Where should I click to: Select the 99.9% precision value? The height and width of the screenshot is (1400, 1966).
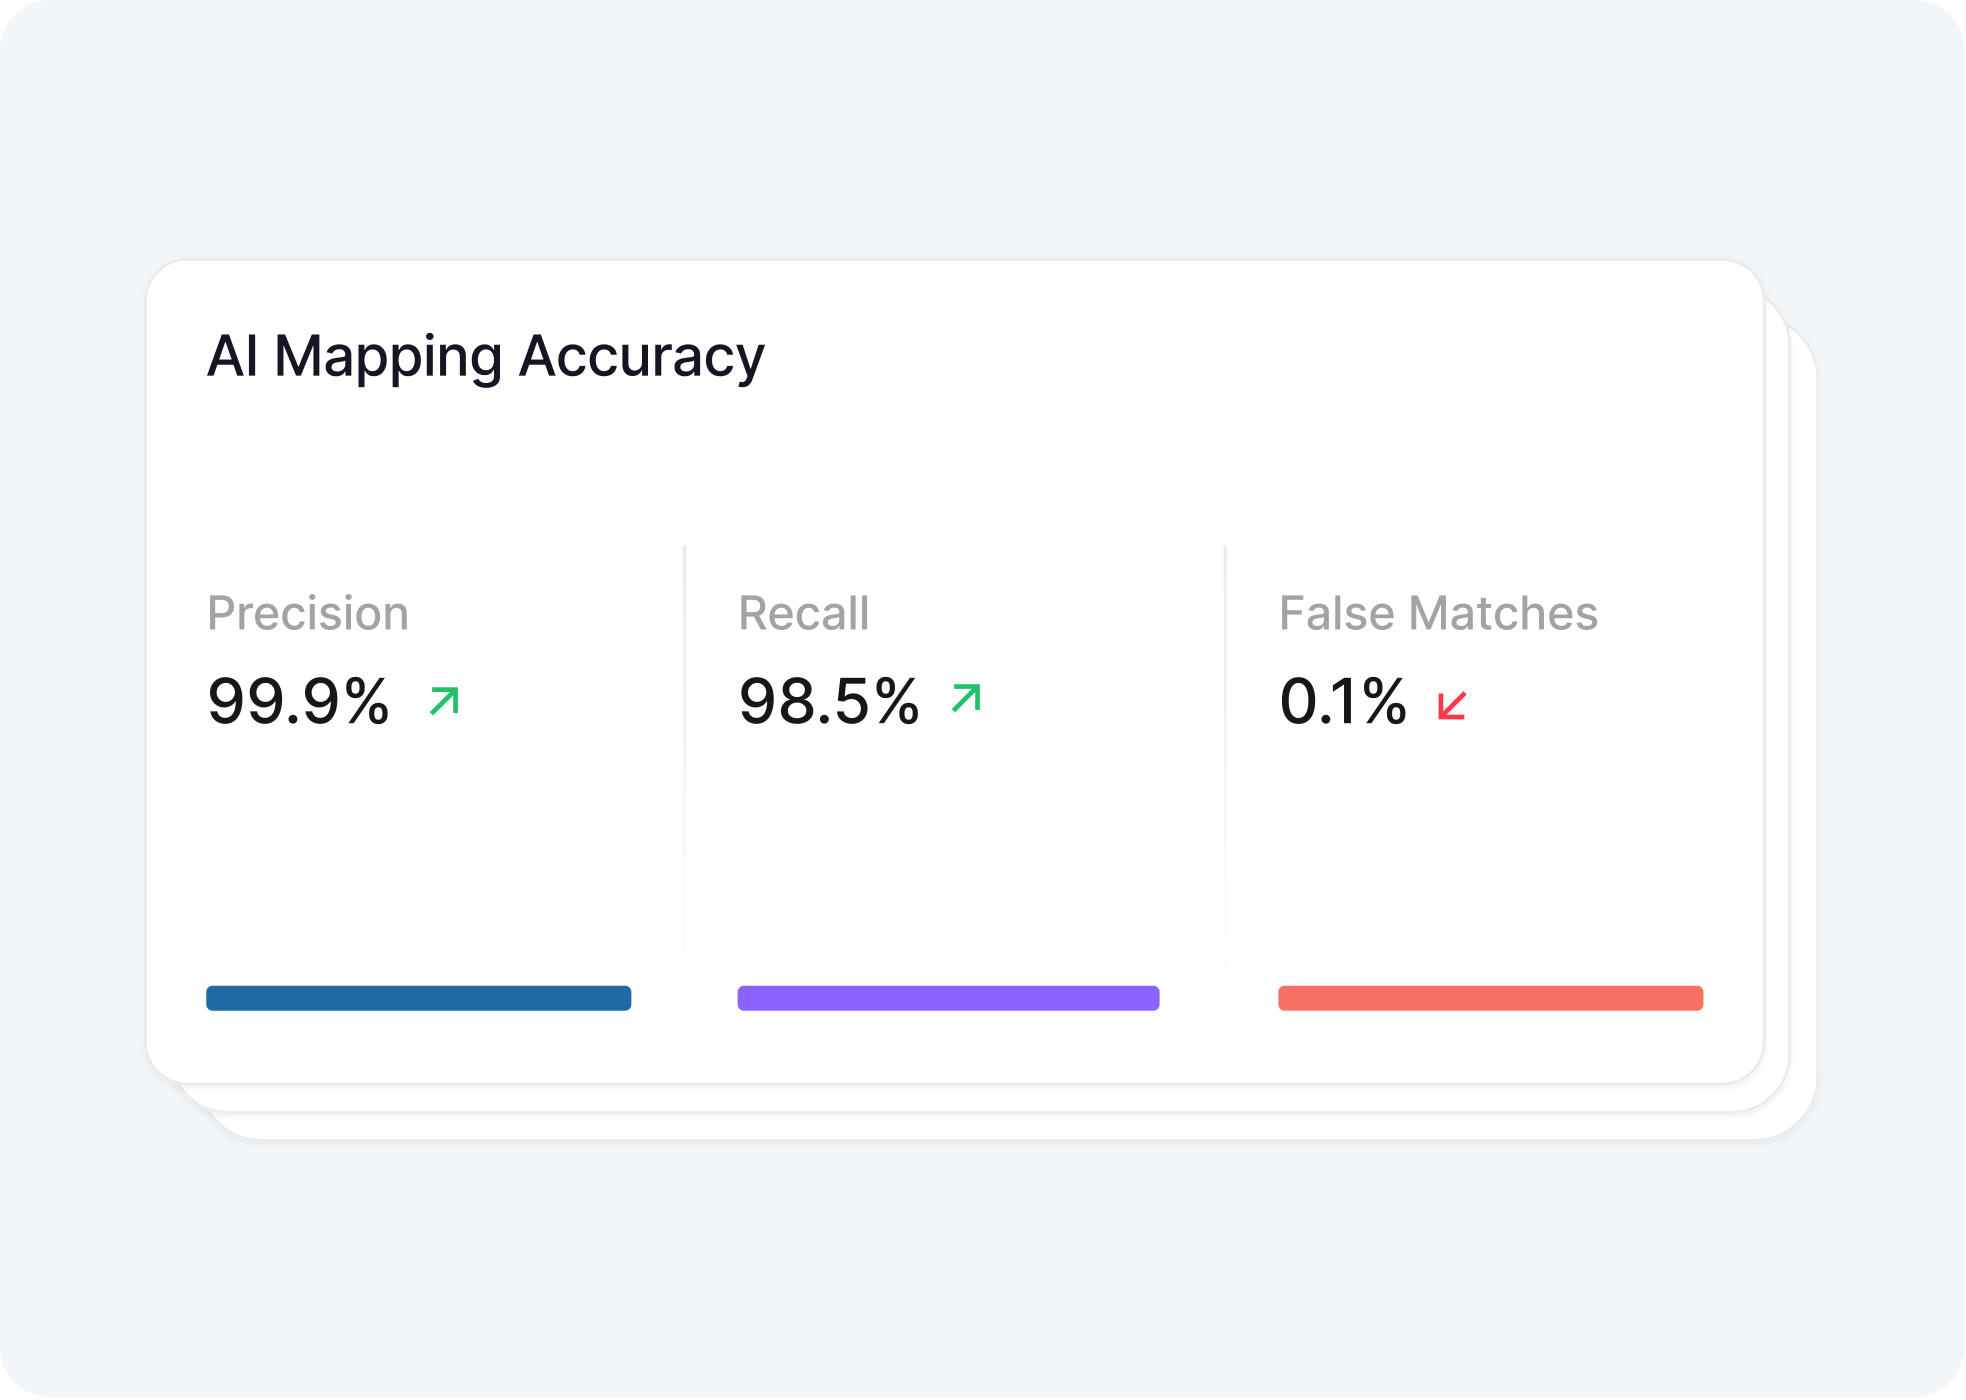point(298,701)
